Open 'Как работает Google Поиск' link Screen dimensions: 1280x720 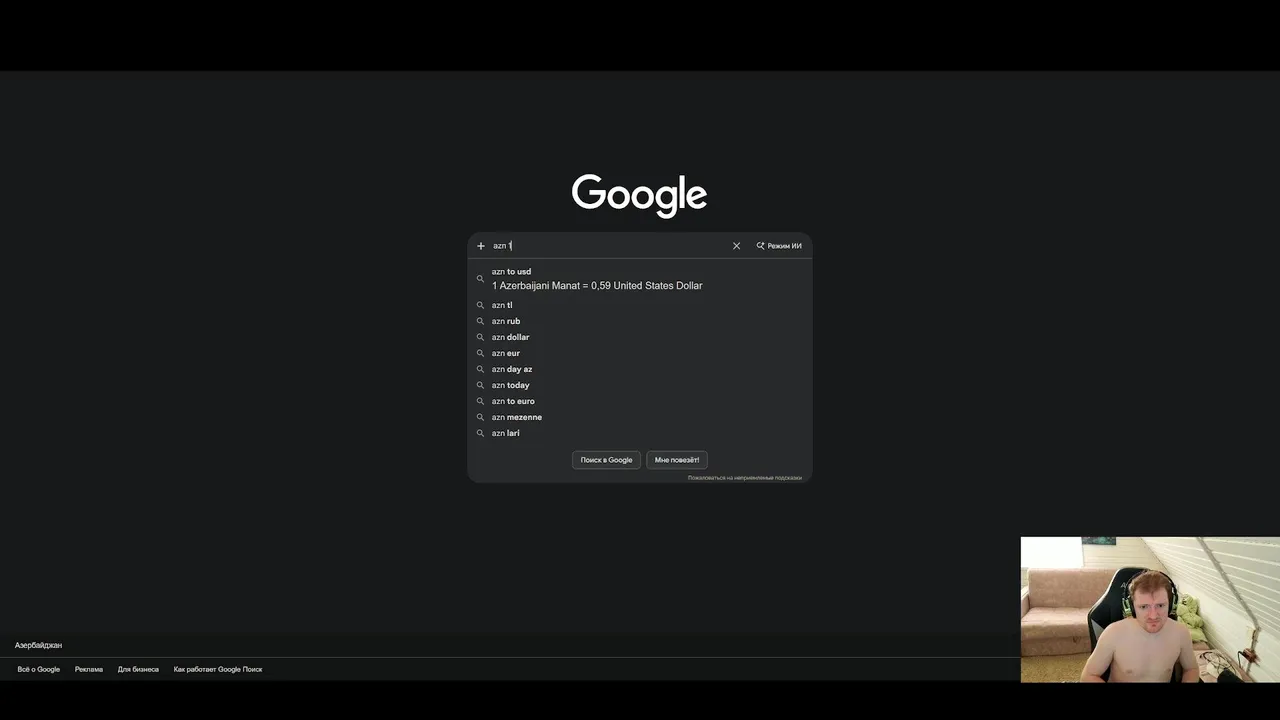coord(218,669)
